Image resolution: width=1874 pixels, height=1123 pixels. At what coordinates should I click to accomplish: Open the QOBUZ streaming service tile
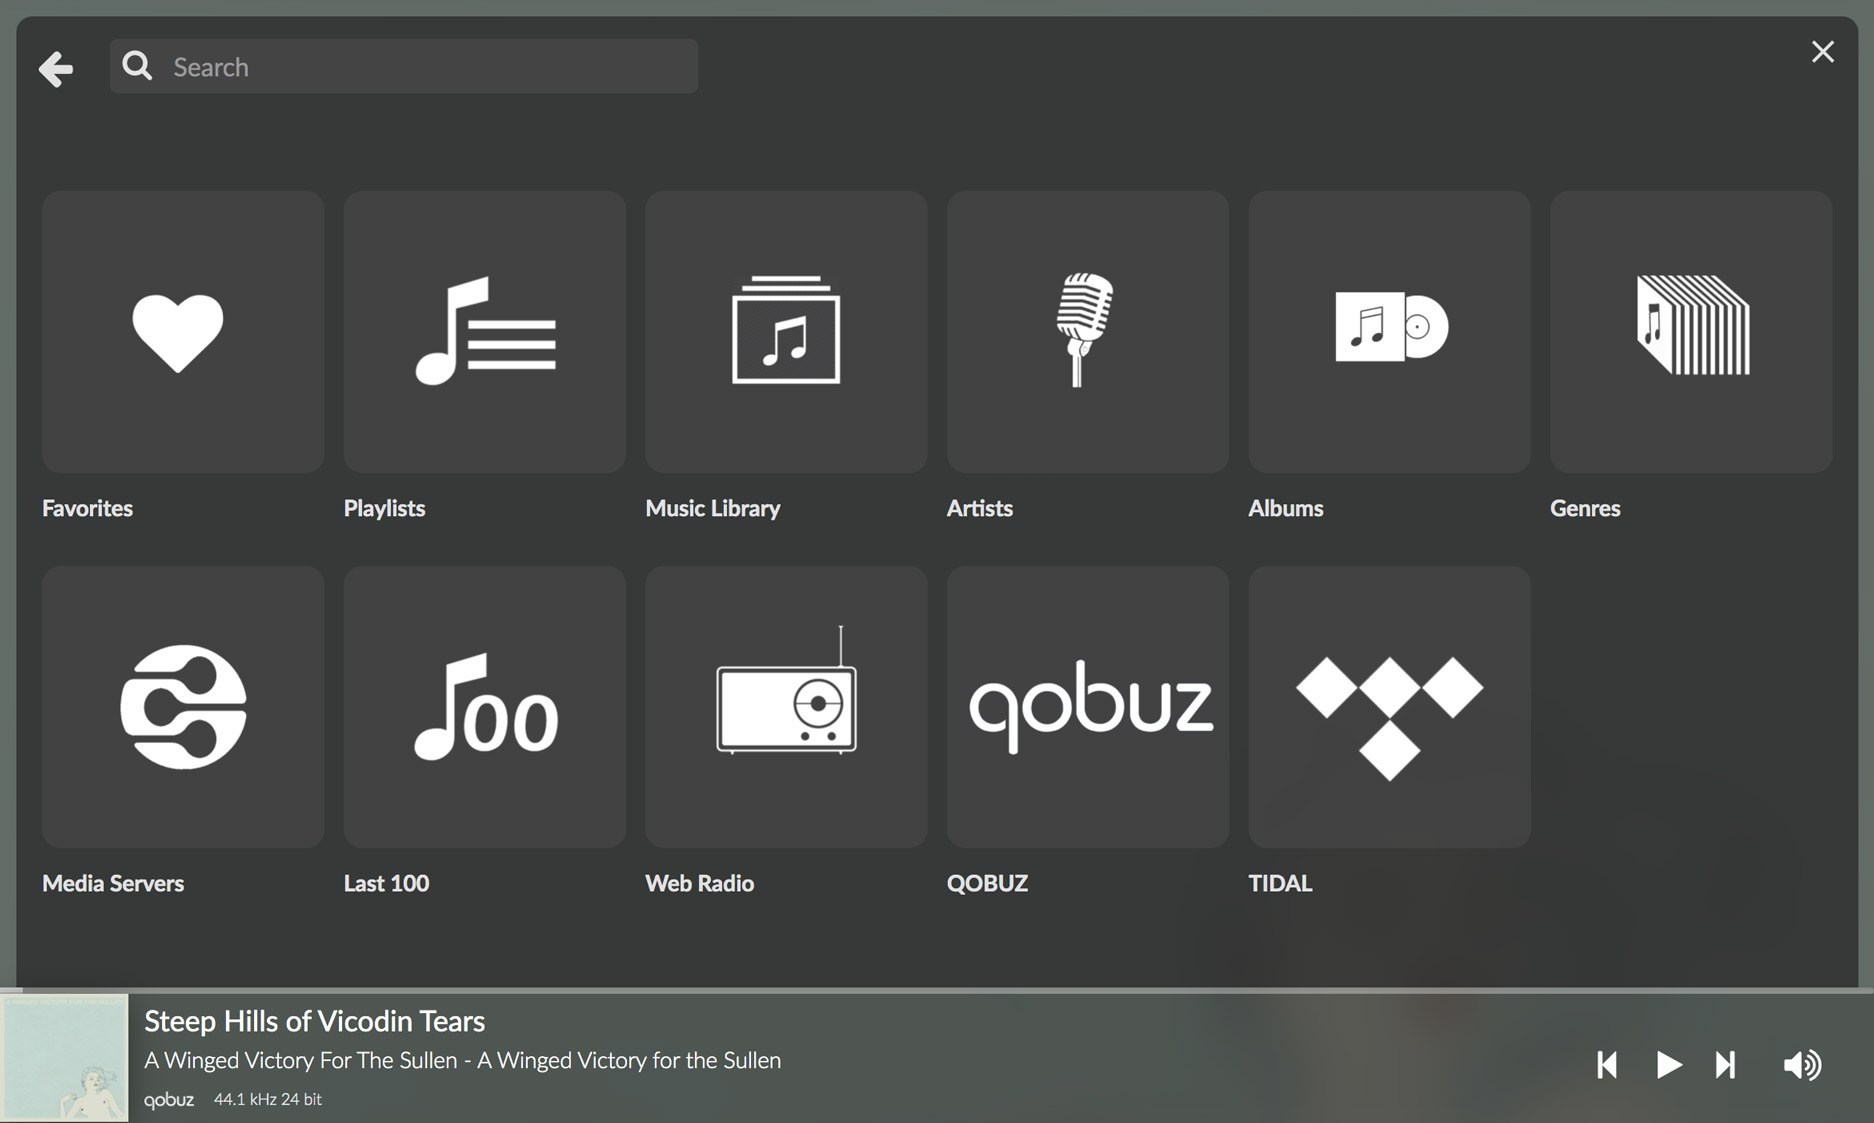click(1087, 707)
